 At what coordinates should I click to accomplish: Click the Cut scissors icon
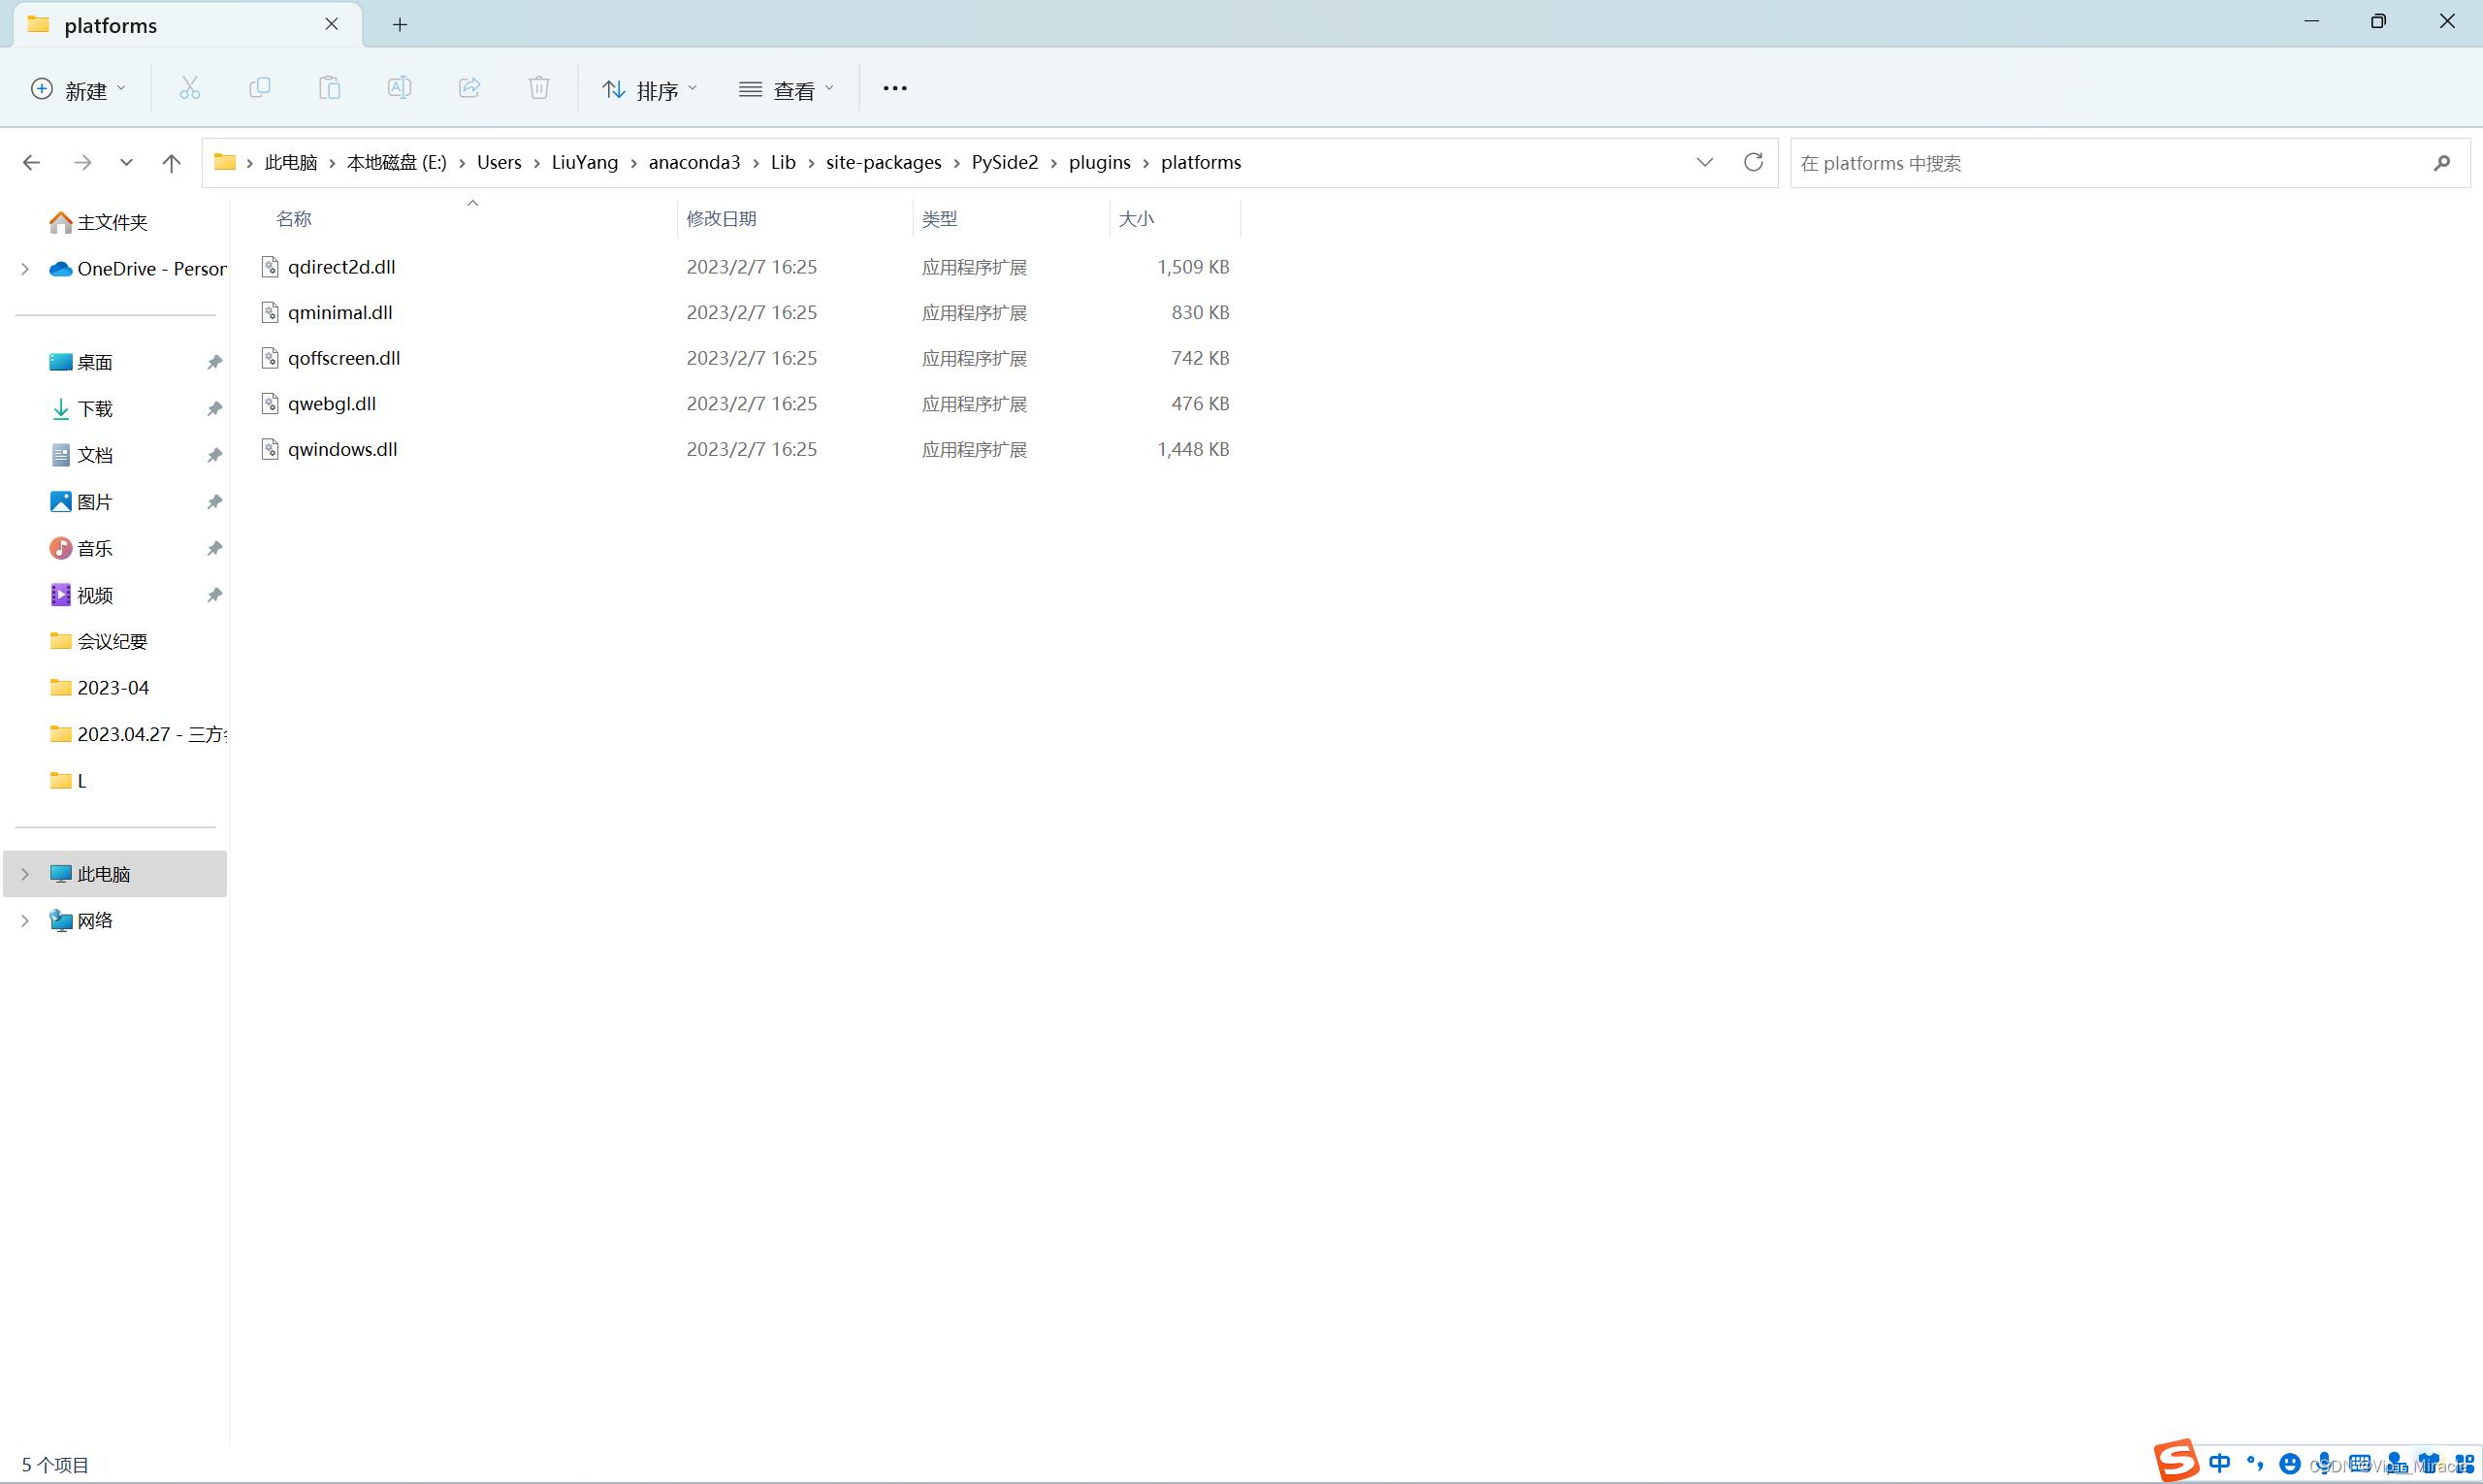point(189,88)
